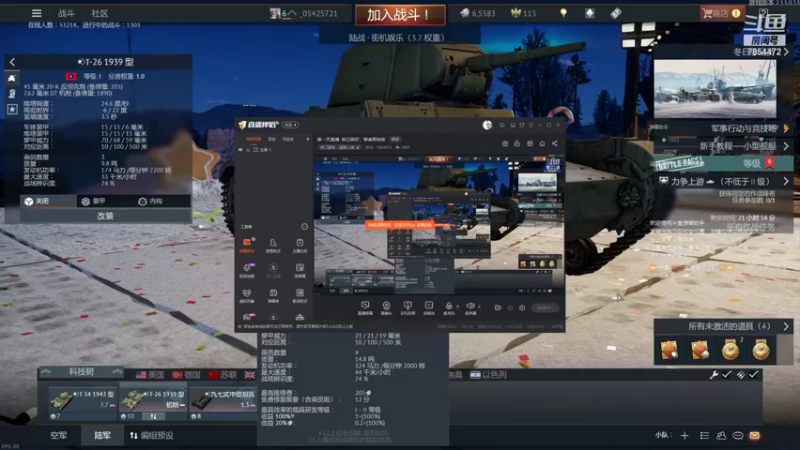Click share icon in streaming app
The width and height of the screenshot is (800, 450).
(555, 143)
